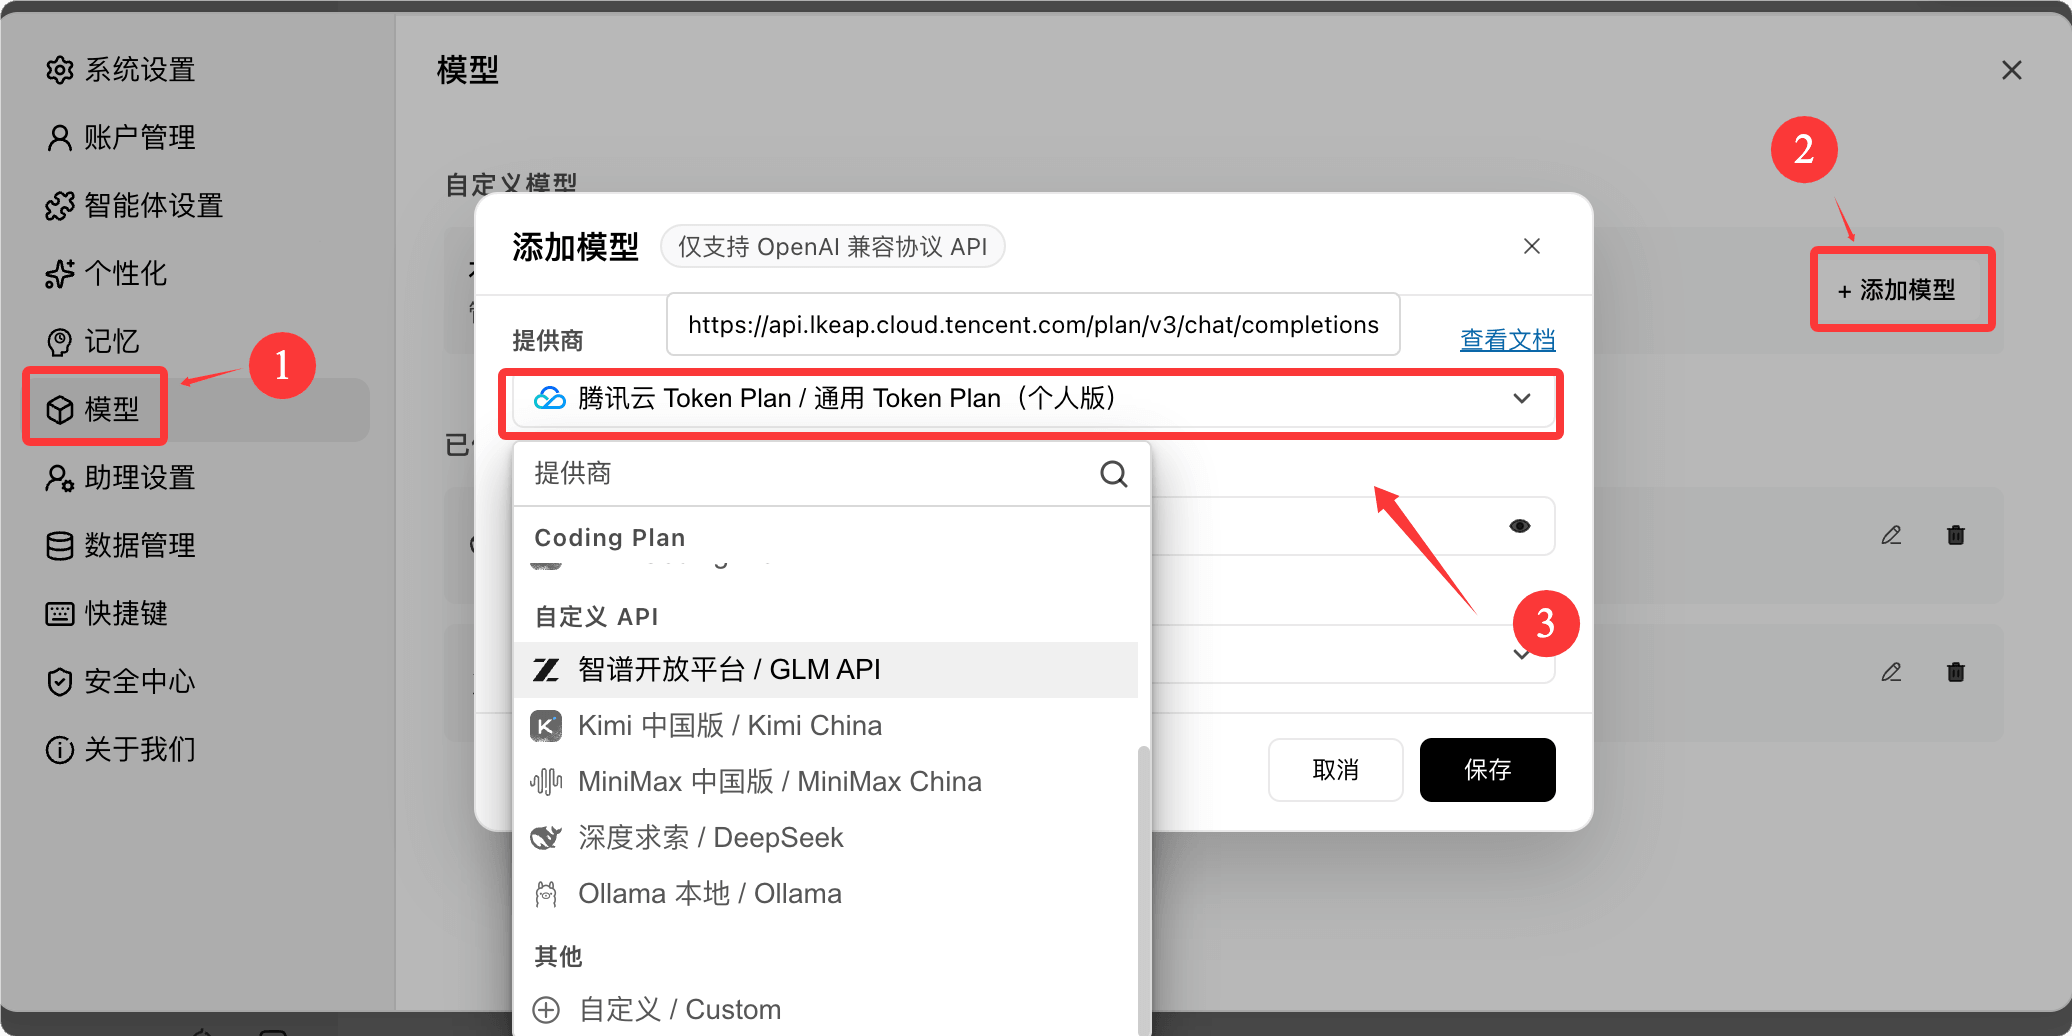
Task: Click the Coding Plan group header
Action: 610,538
